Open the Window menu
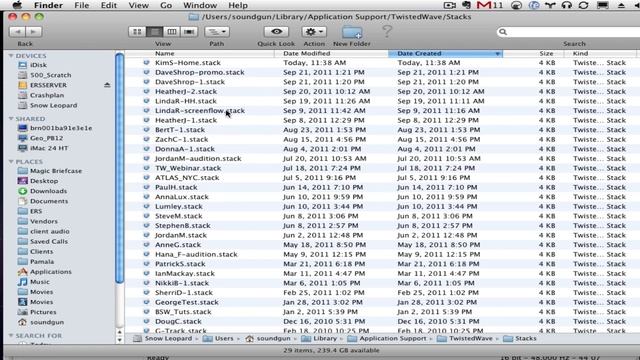 click(200, 5)
